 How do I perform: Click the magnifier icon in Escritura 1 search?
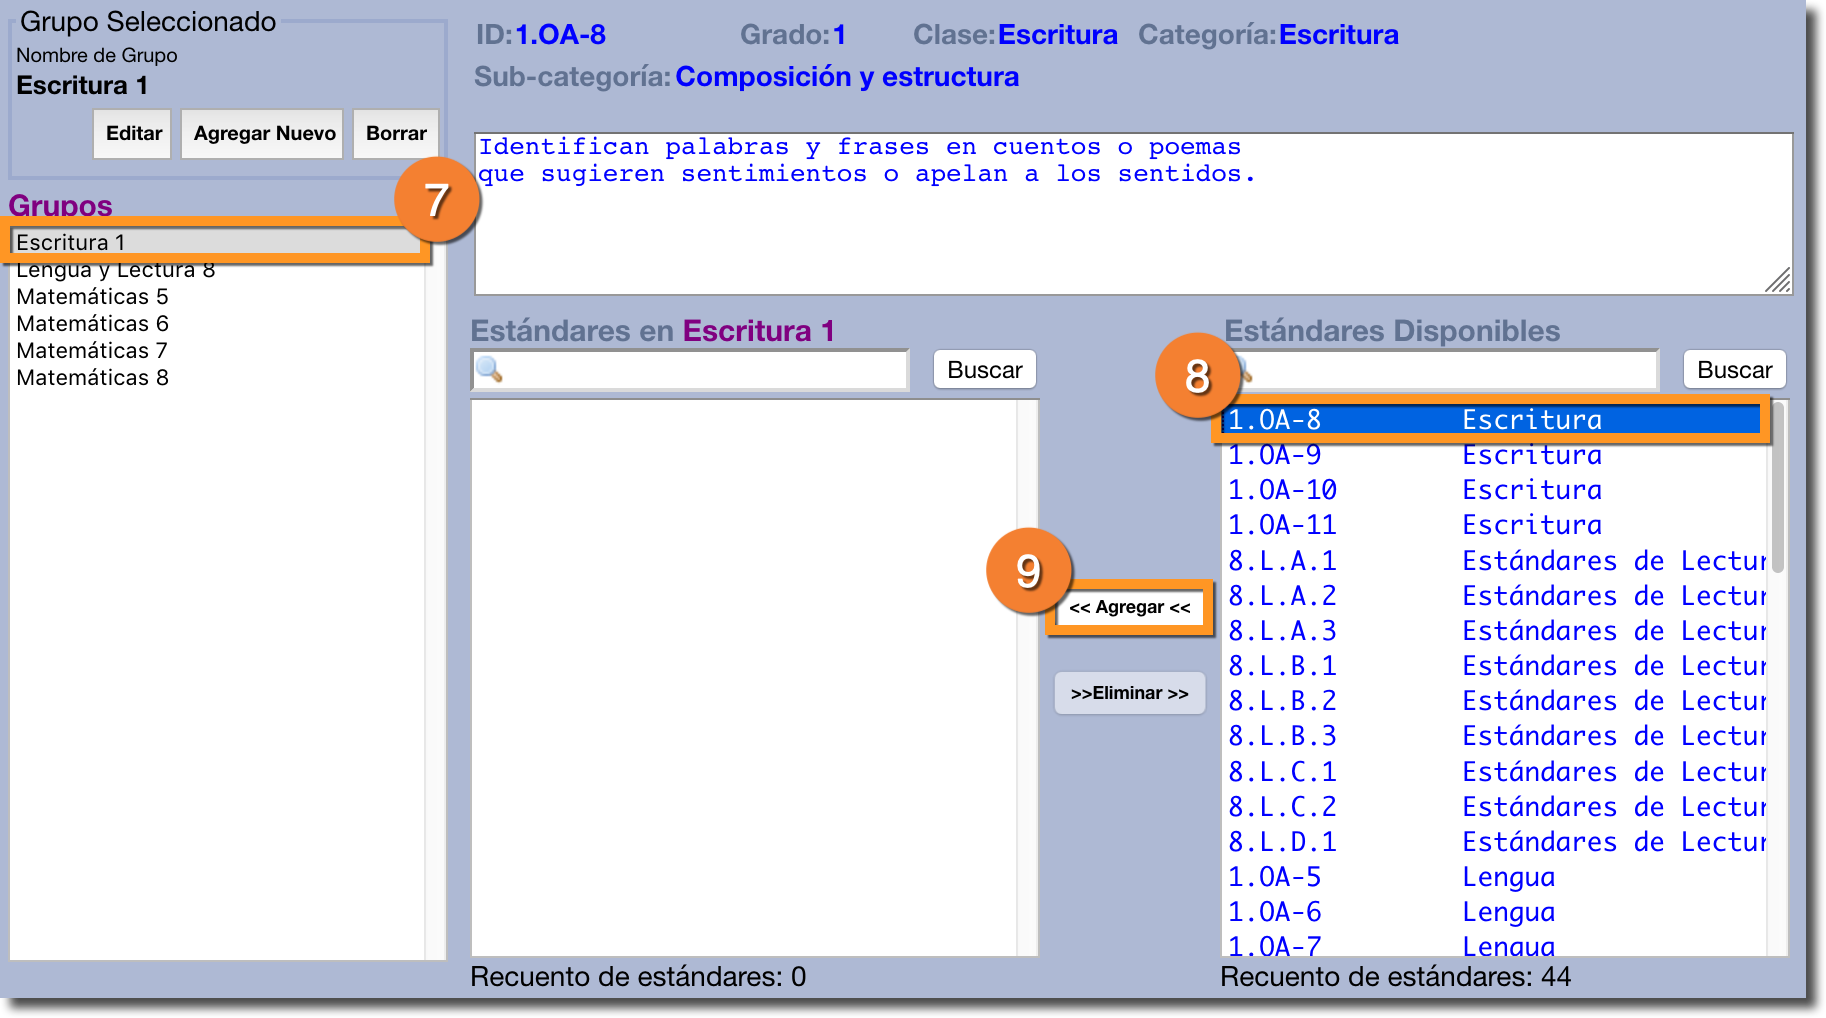tap(489, 370)
